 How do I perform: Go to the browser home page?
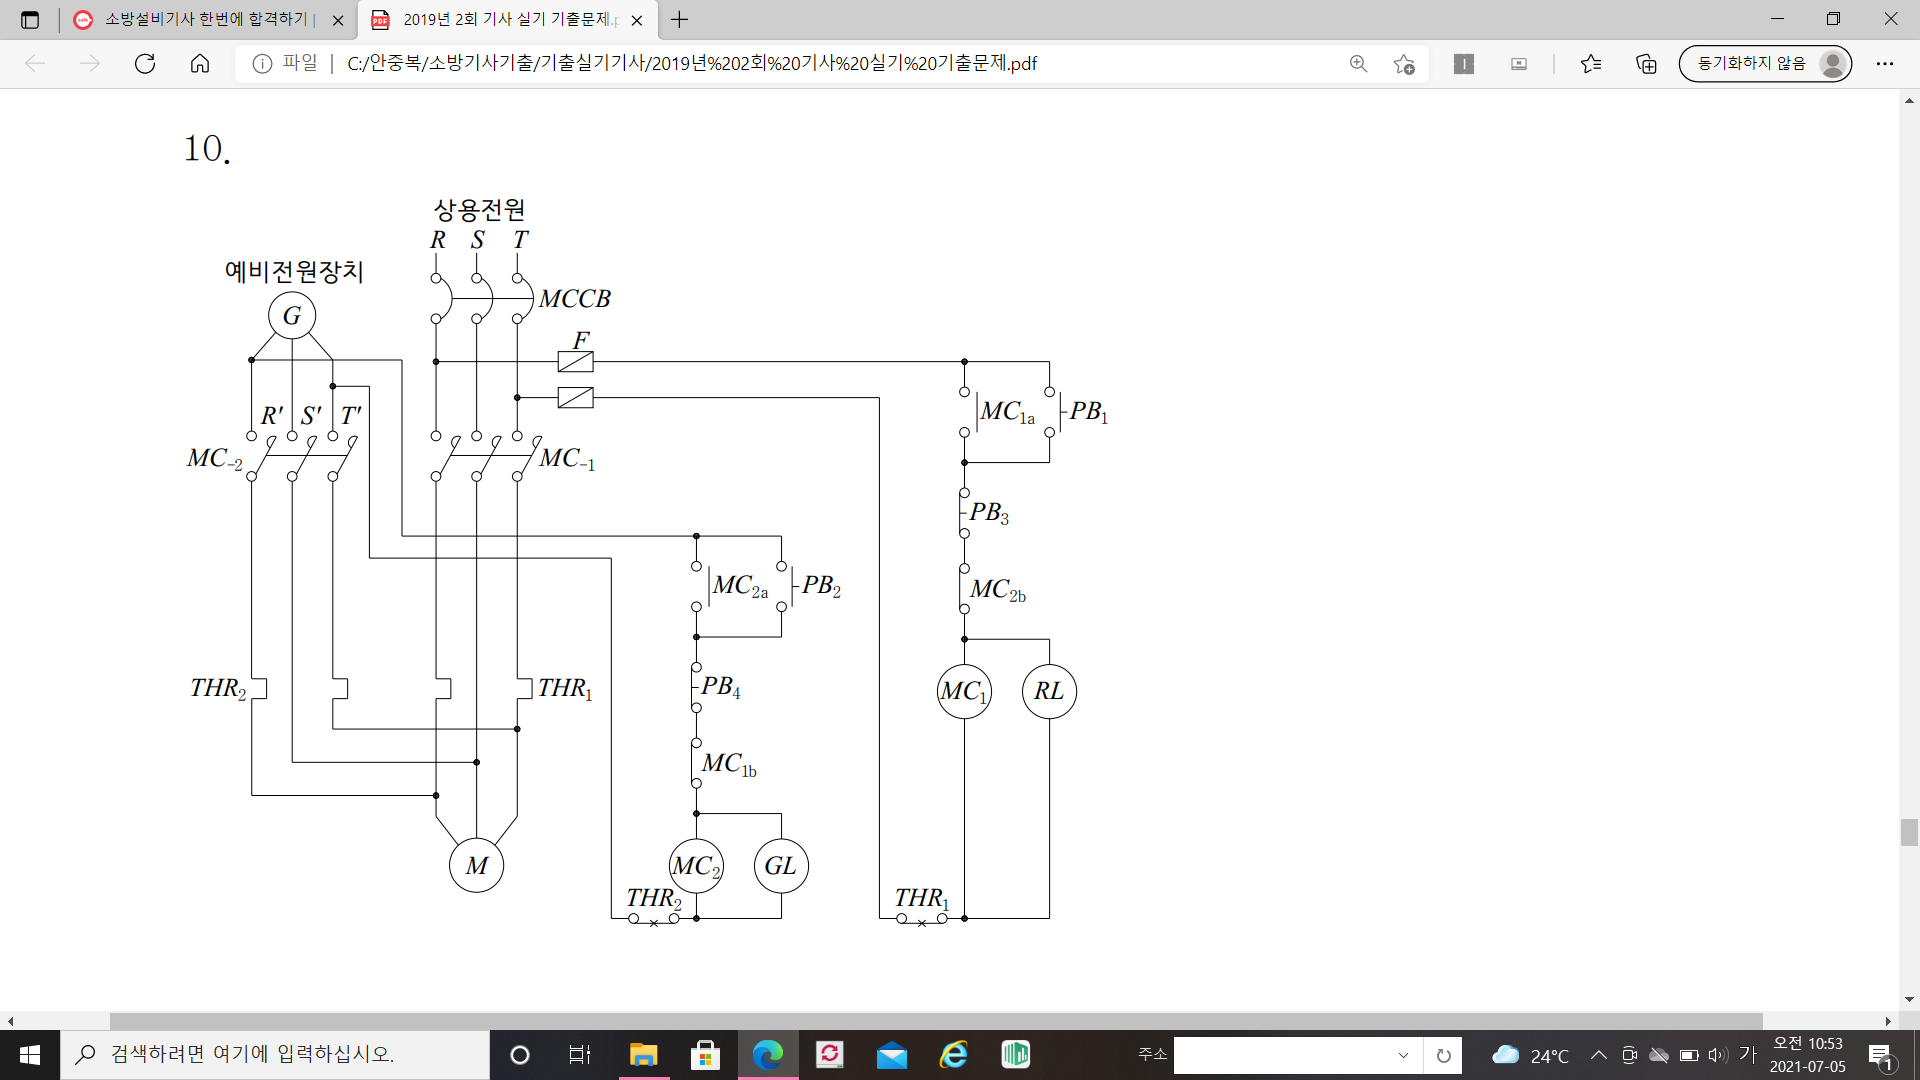coord(200,64)
